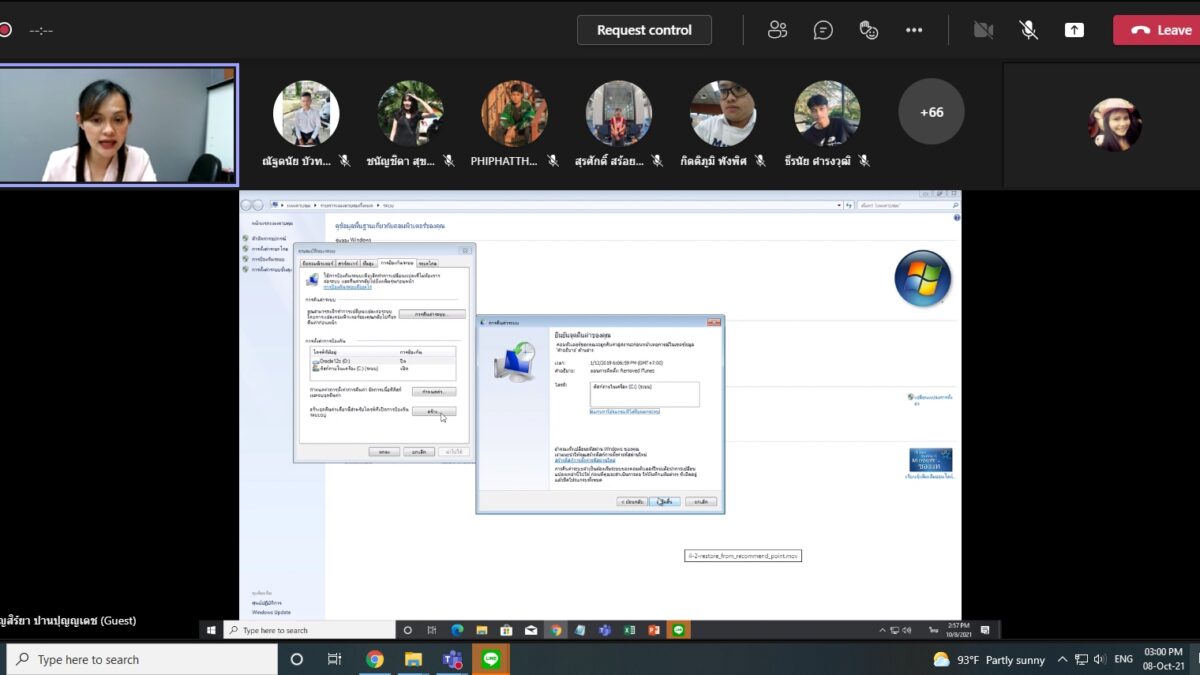Leave the Teams meeting
The image size is (1200, 675).
(1158, 30)
